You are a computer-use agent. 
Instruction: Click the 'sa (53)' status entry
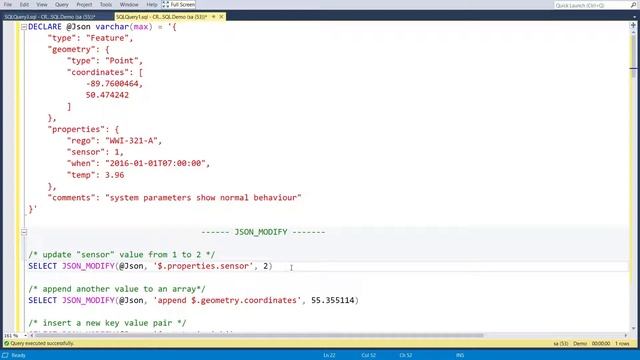pyautogui.click(x=560, y=344)
